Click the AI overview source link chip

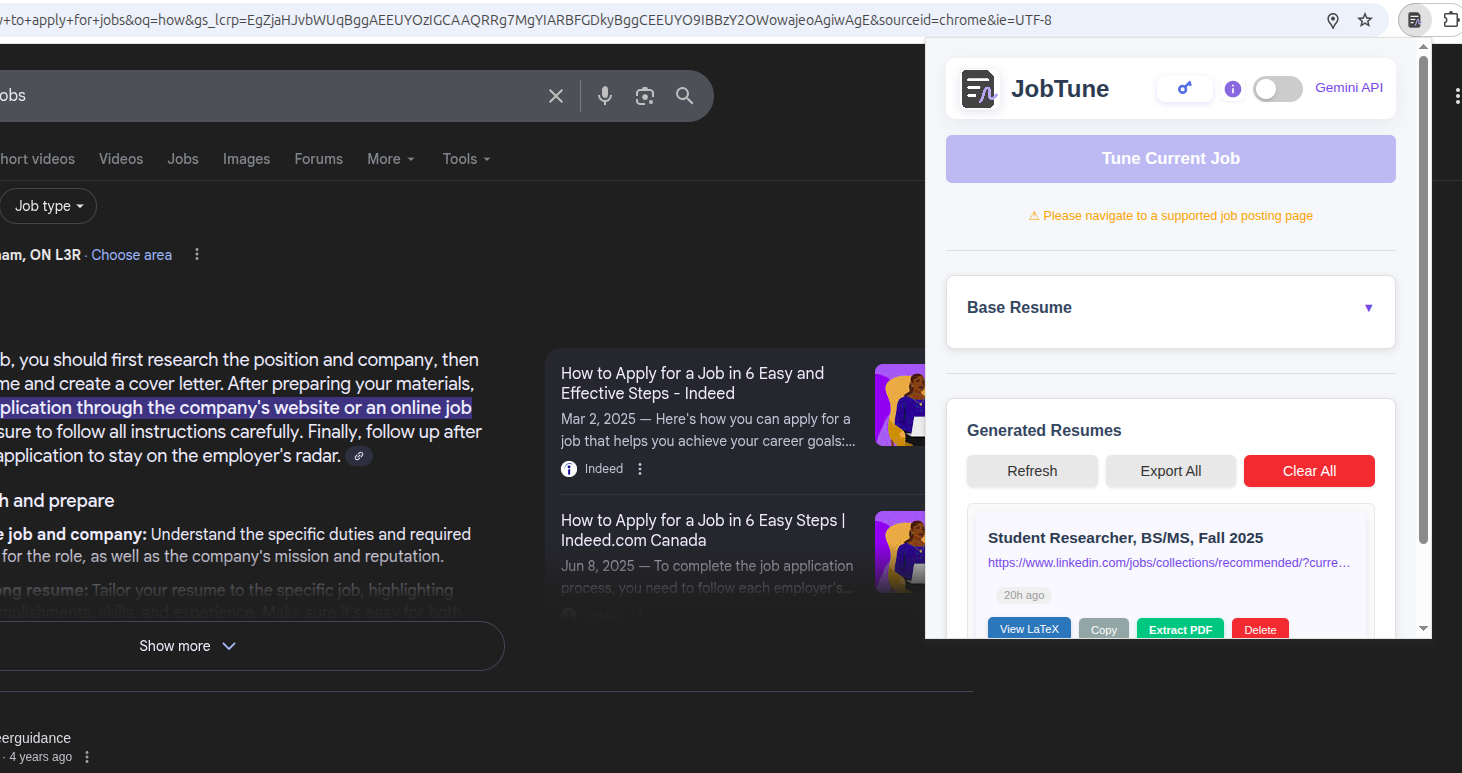360,456
